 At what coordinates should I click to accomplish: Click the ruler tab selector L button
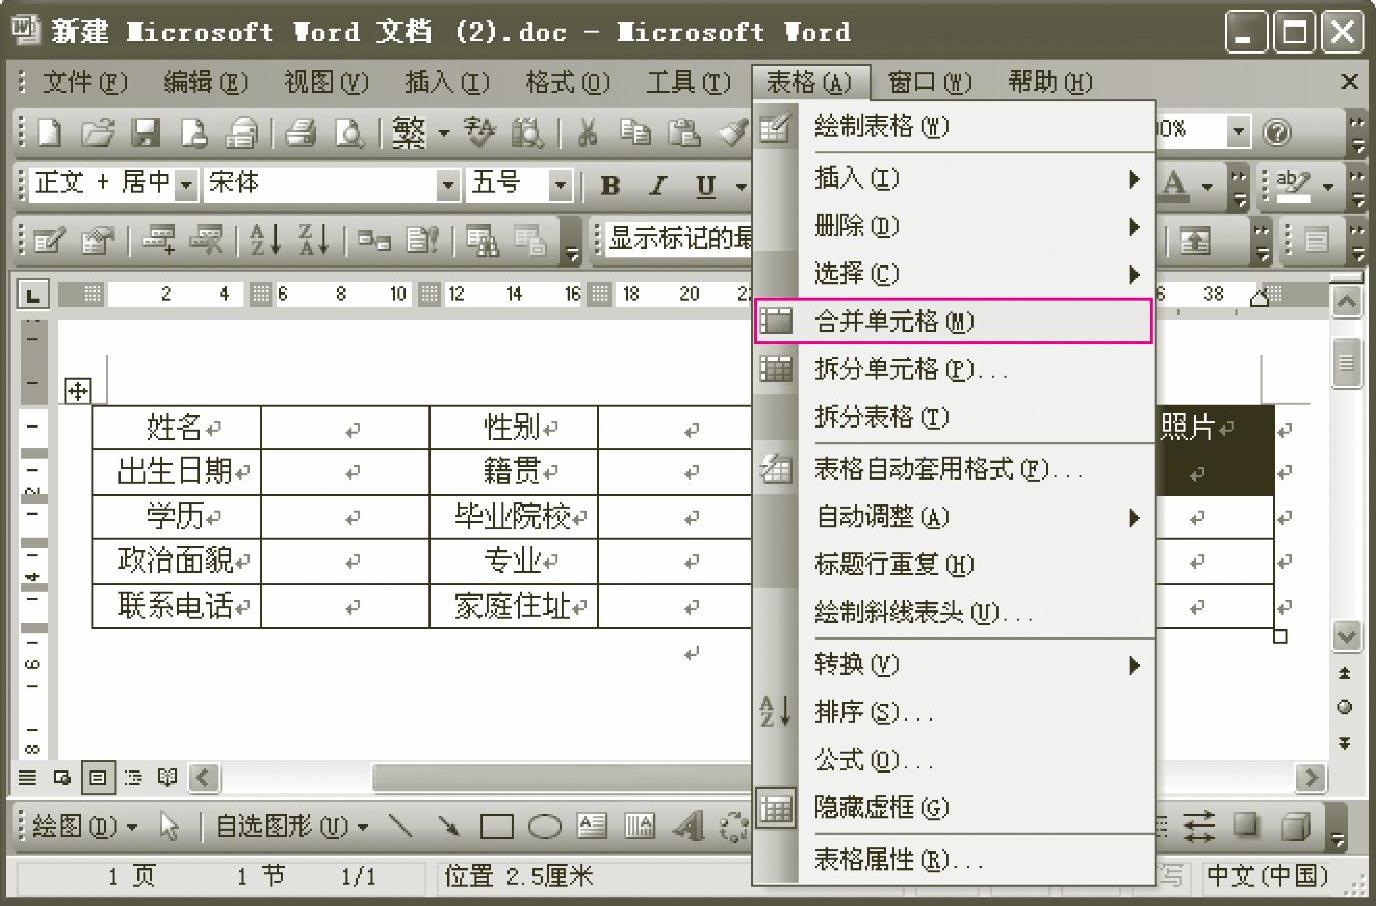tap(33, 294)
